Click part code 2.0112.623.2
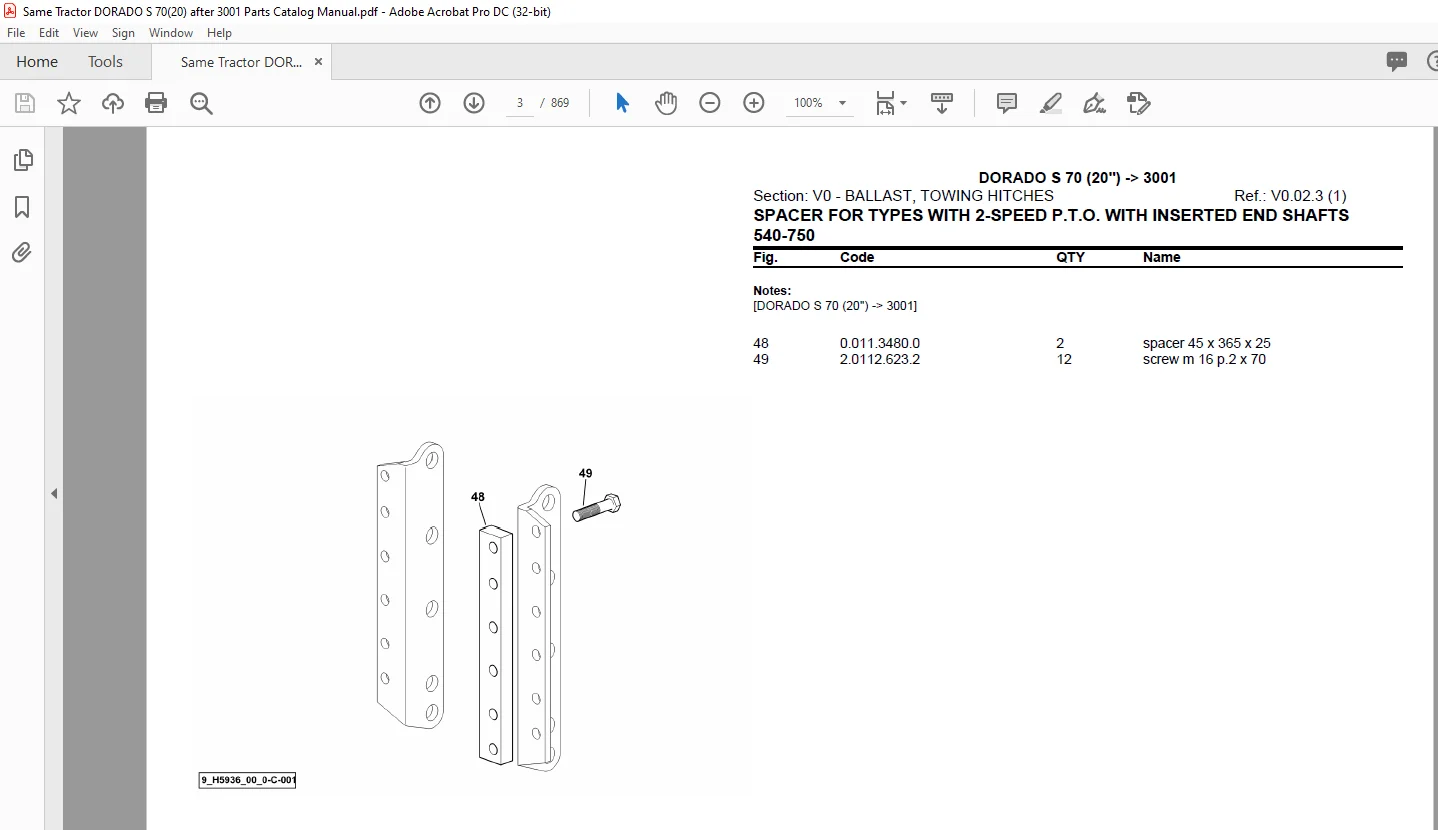This screenshot has height=830, width=1438. pyautogui.click(x=880, y=359)
